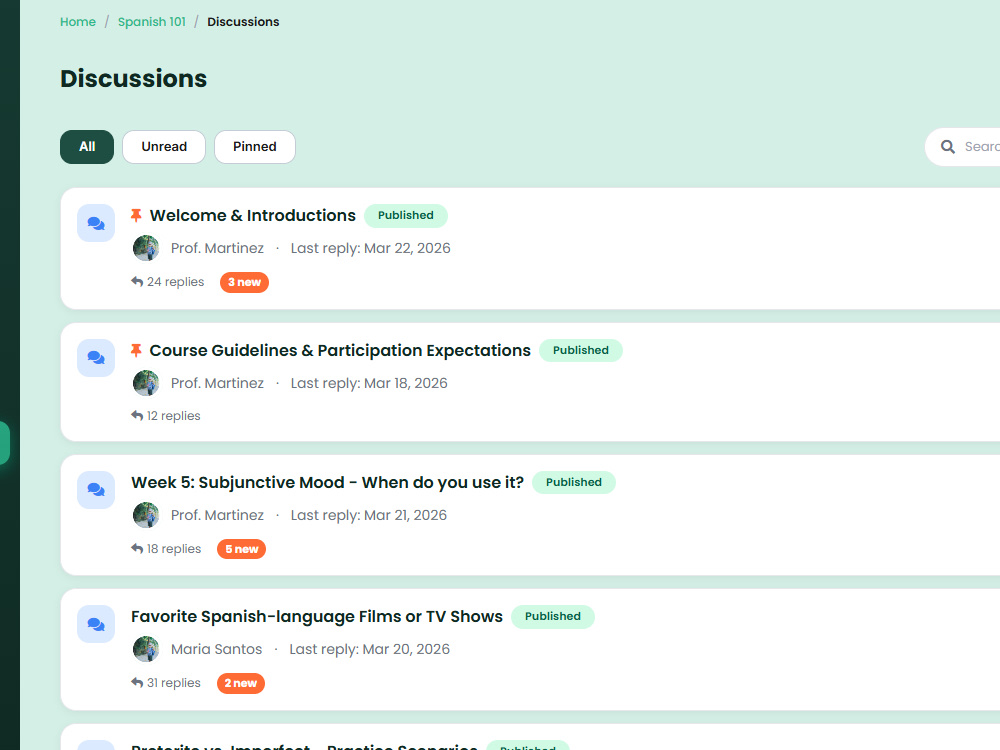The width and height of the screenshot is (1000, 750).
Task: Click the Maria Santos author name
Action: click(216, 649)
